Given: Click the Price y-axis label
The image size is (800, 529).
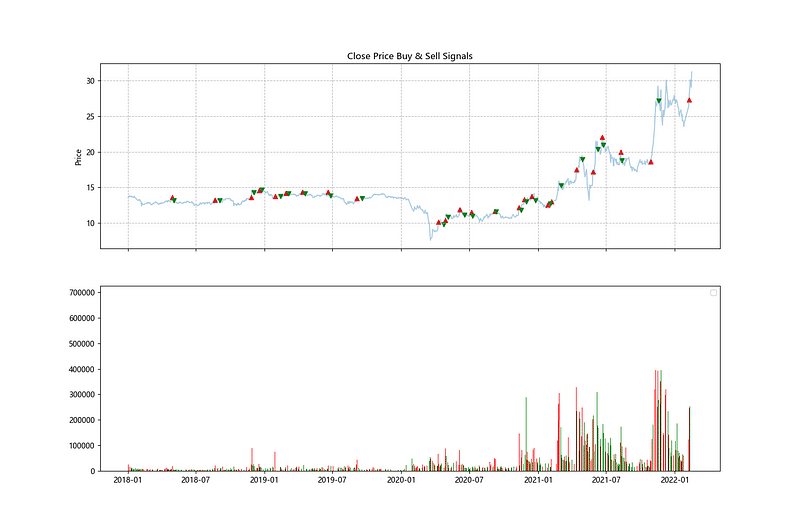Looking at the screenshot, I should tap(78, 157).
